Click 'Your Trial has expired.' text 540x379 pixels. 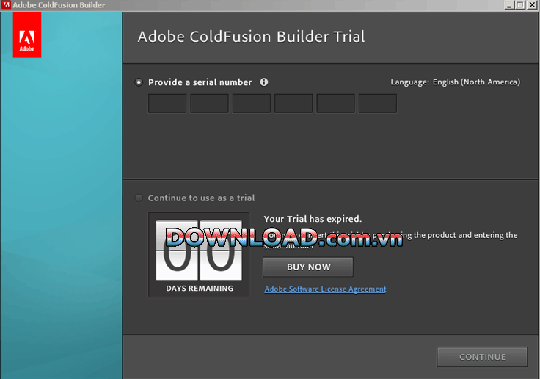[313, 219]
